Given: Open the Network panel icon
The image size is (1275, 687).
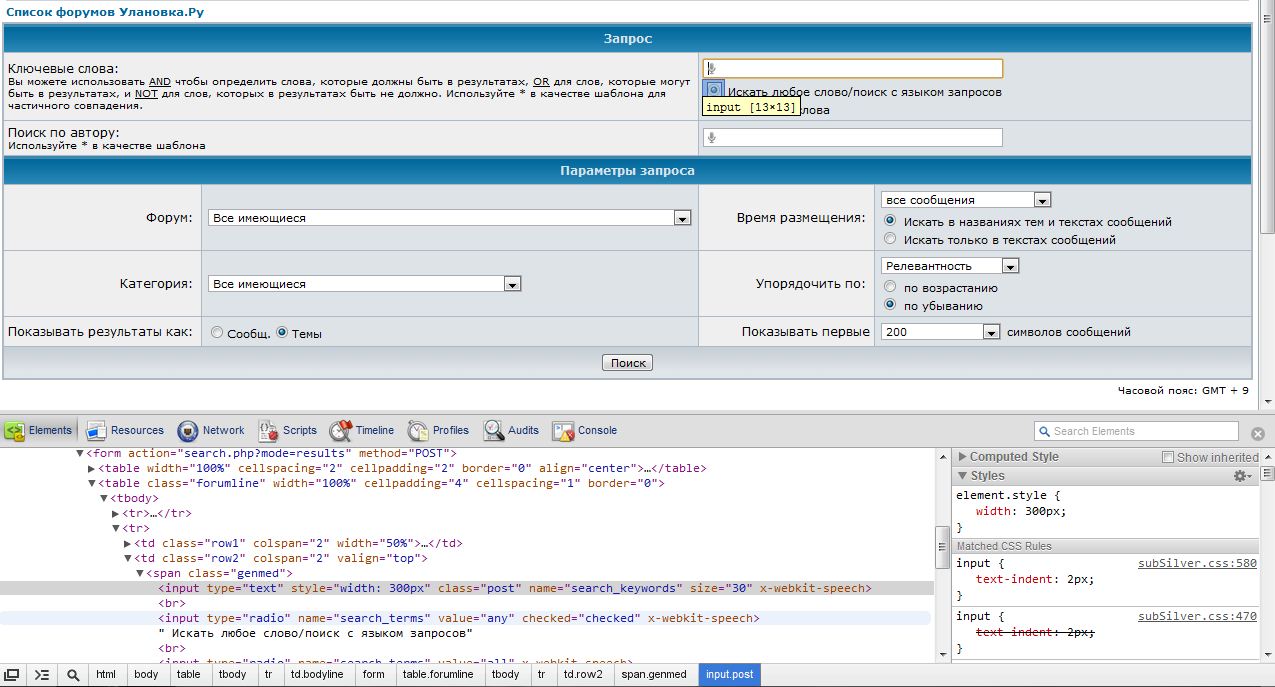Looking at the screenshot, I should point(188,431).
